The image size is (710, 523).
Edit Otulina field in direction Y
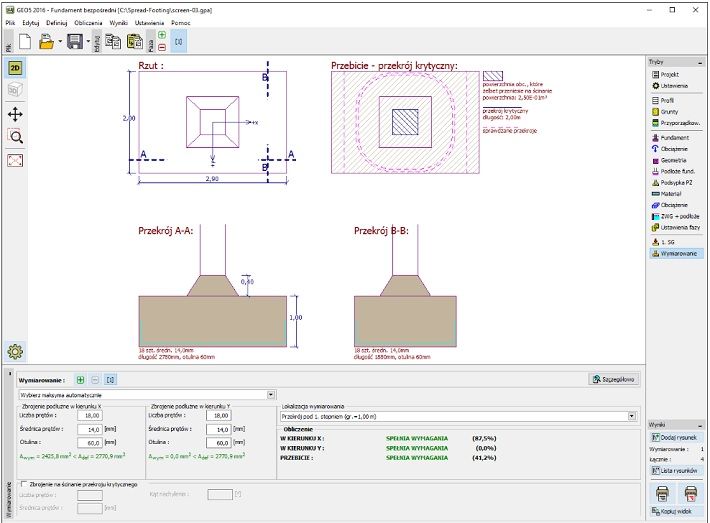coord(219,443)
